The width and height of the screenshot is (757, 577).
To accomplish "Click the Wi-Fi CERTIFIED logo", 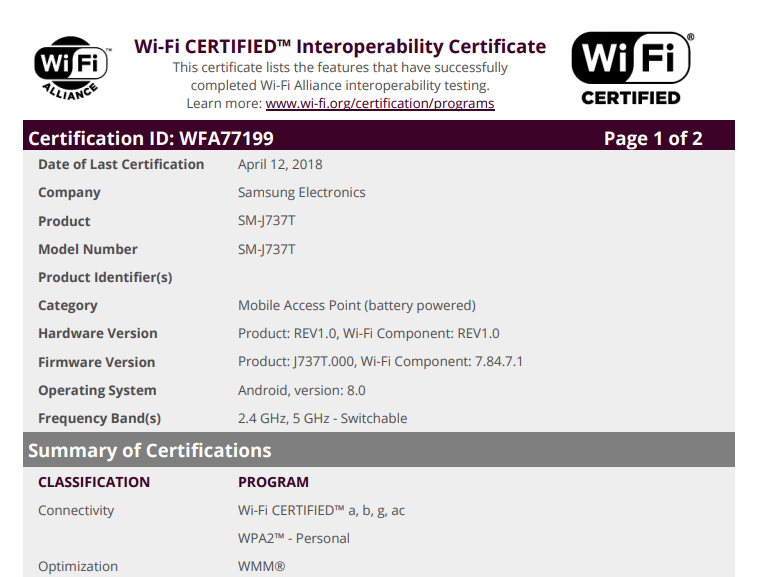I will click(x=631, y=68).
